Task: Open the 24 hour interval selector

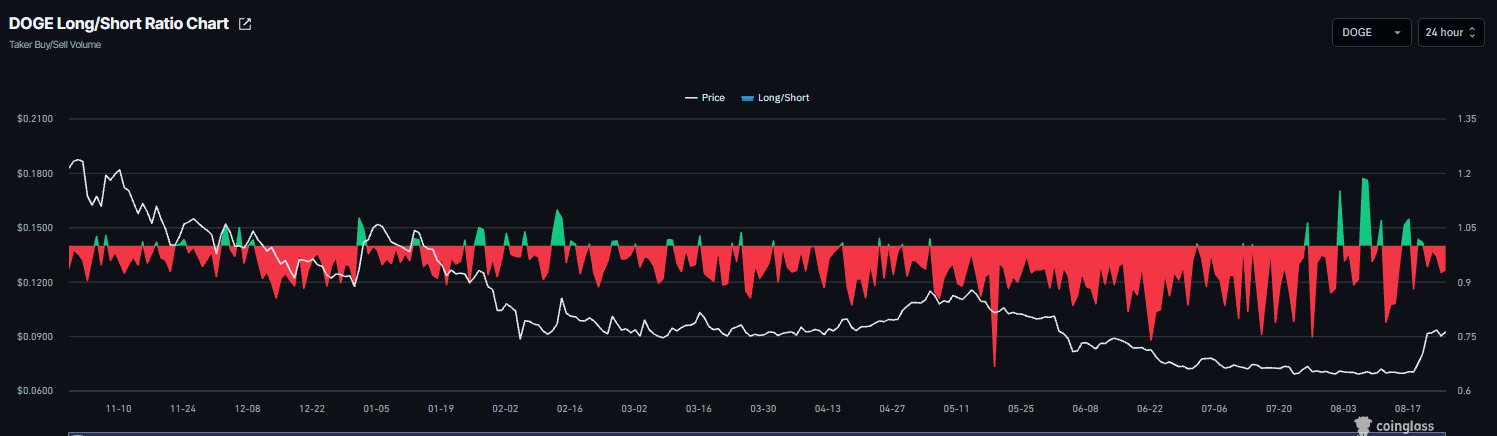Action: pyautogui.click(x=1450, y=32)
